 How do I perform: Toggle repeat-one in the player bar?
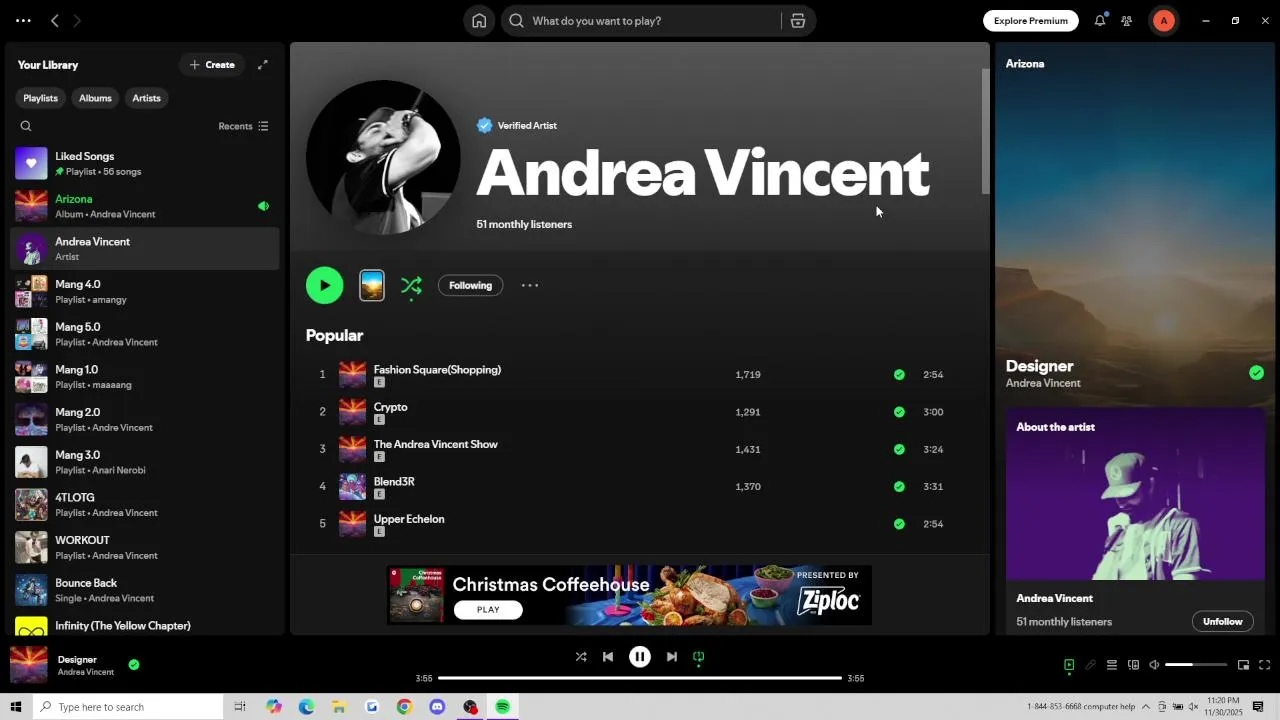(699, 657)
